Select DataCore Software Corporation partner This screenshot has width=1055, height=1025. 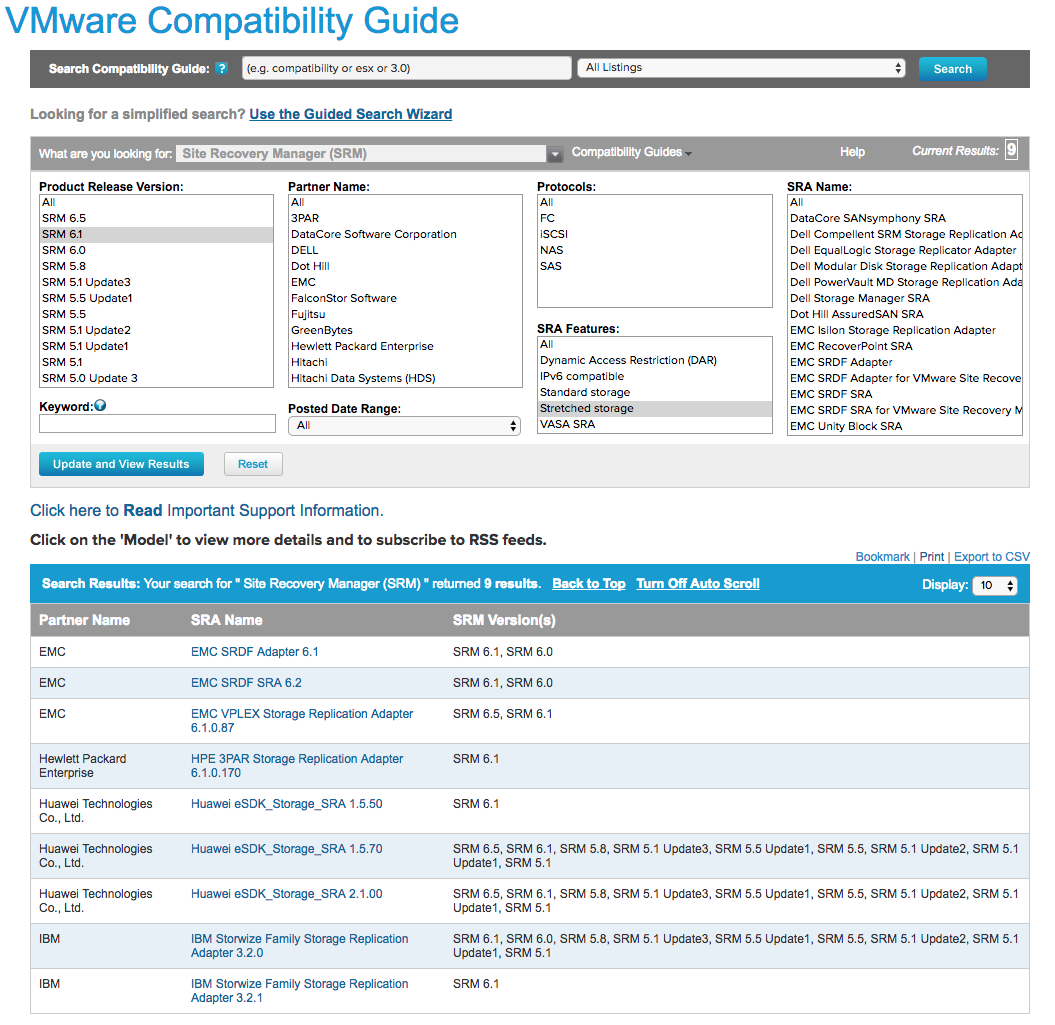(405, 234)
